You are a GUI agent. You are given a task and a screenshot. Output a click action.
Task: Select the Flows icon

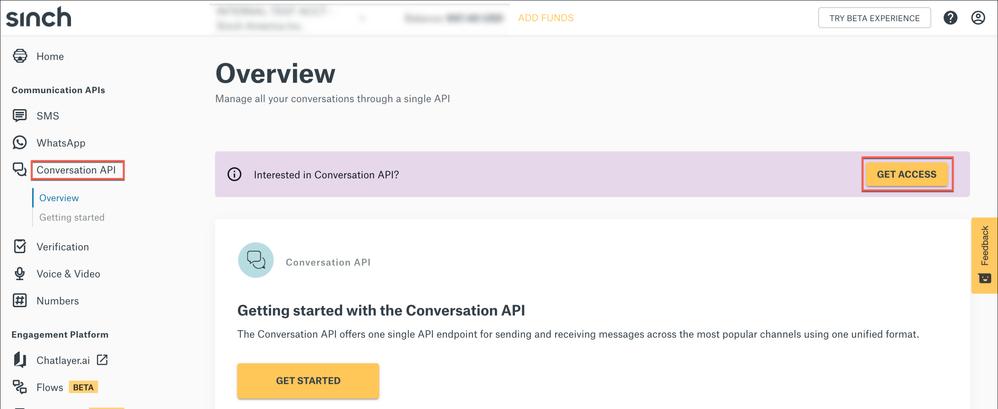pyautogui.click(x=20, y=387)
